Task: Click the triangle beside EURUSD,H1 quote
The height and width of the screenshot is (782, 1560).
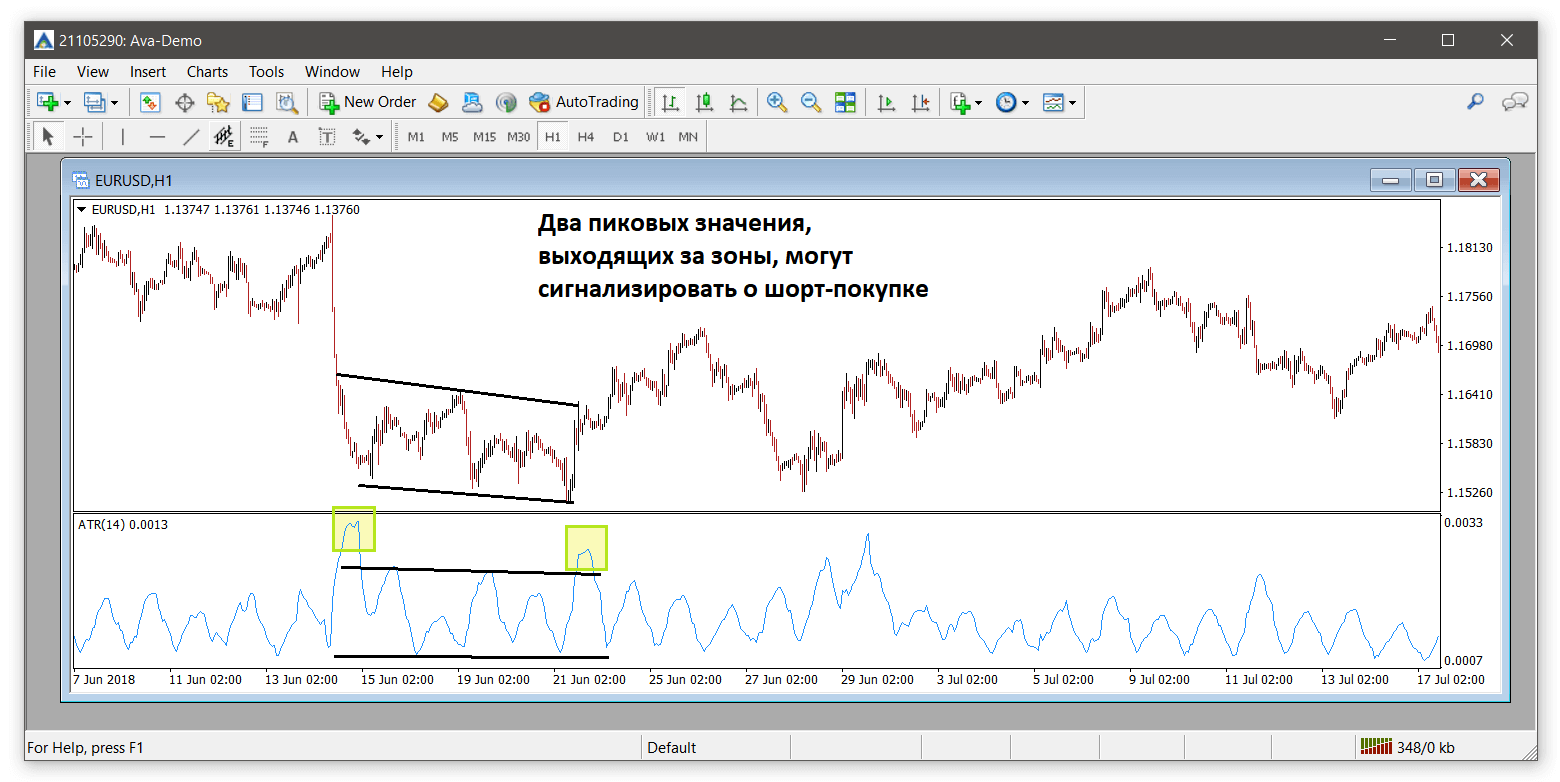Action: pyautogui.click(x=82, y=209)
